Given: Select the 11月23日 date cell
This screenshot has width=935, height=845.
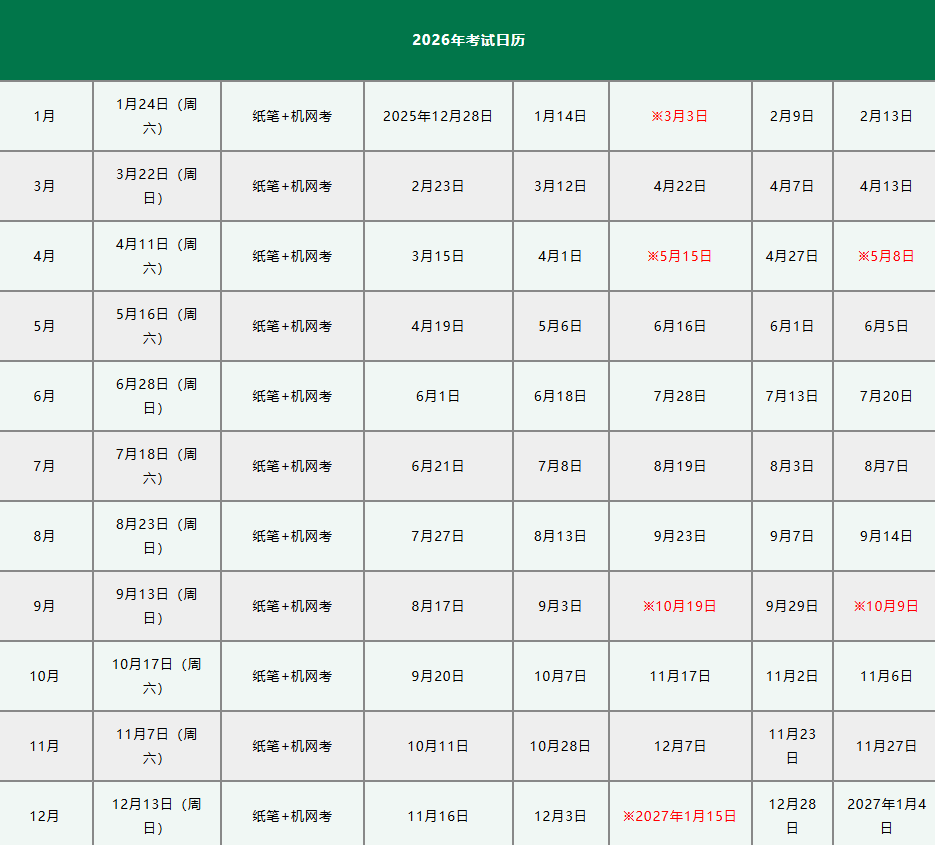Looking at the screenshot, I should pyautogui.click(x=792, y=746).
